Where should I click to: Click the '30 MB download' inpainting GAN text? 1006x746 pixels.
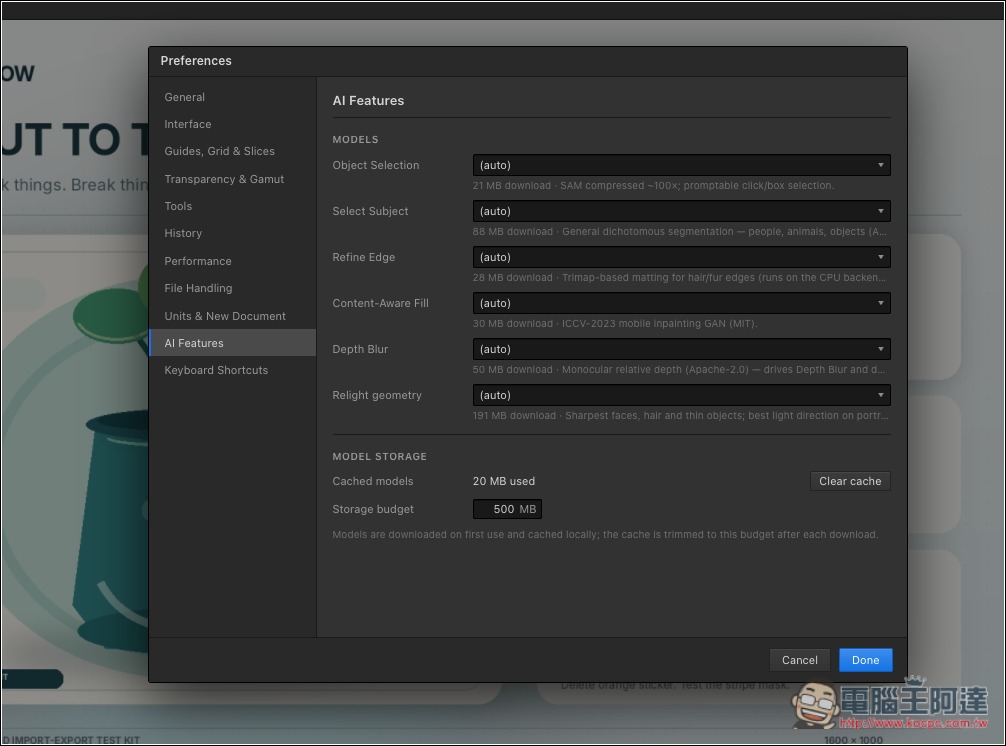(x=615, y=323)
